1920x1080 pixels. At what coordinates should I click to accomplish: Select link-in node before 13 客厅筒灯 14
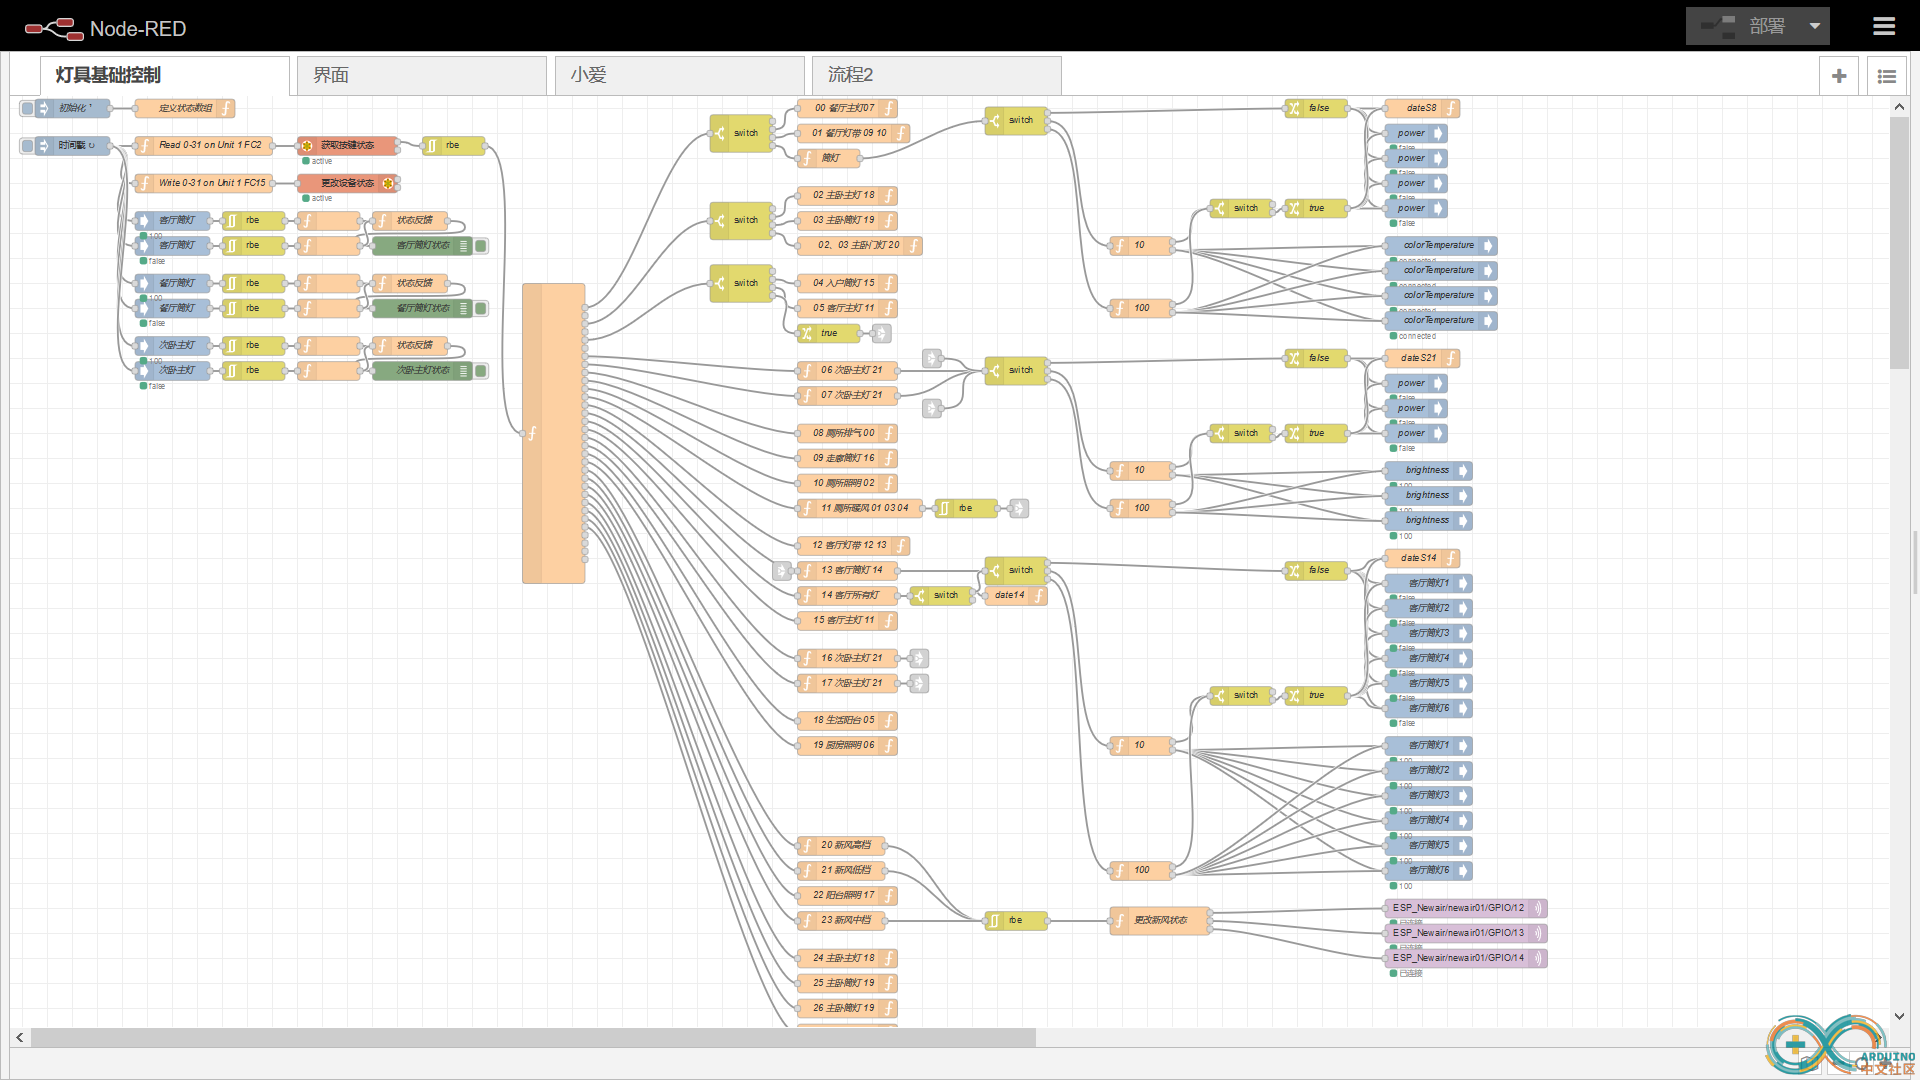(x=782, y=571)
